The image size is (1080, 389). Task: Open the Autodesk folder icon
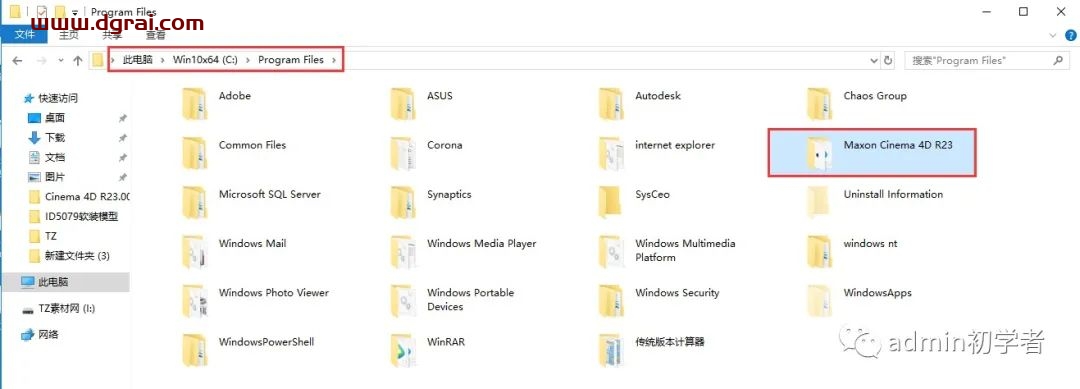pyautogui.click(x=611, y=104)
